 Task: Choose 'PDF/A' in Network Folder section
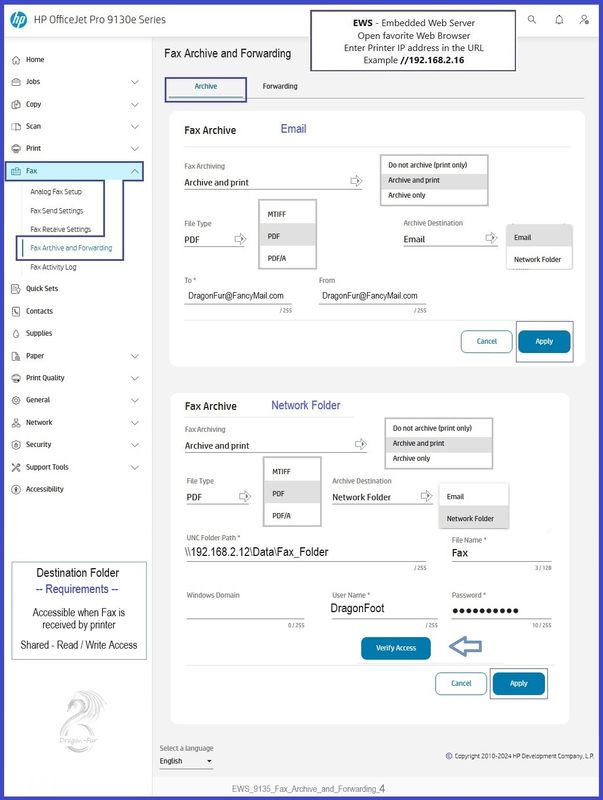(292, 516)
